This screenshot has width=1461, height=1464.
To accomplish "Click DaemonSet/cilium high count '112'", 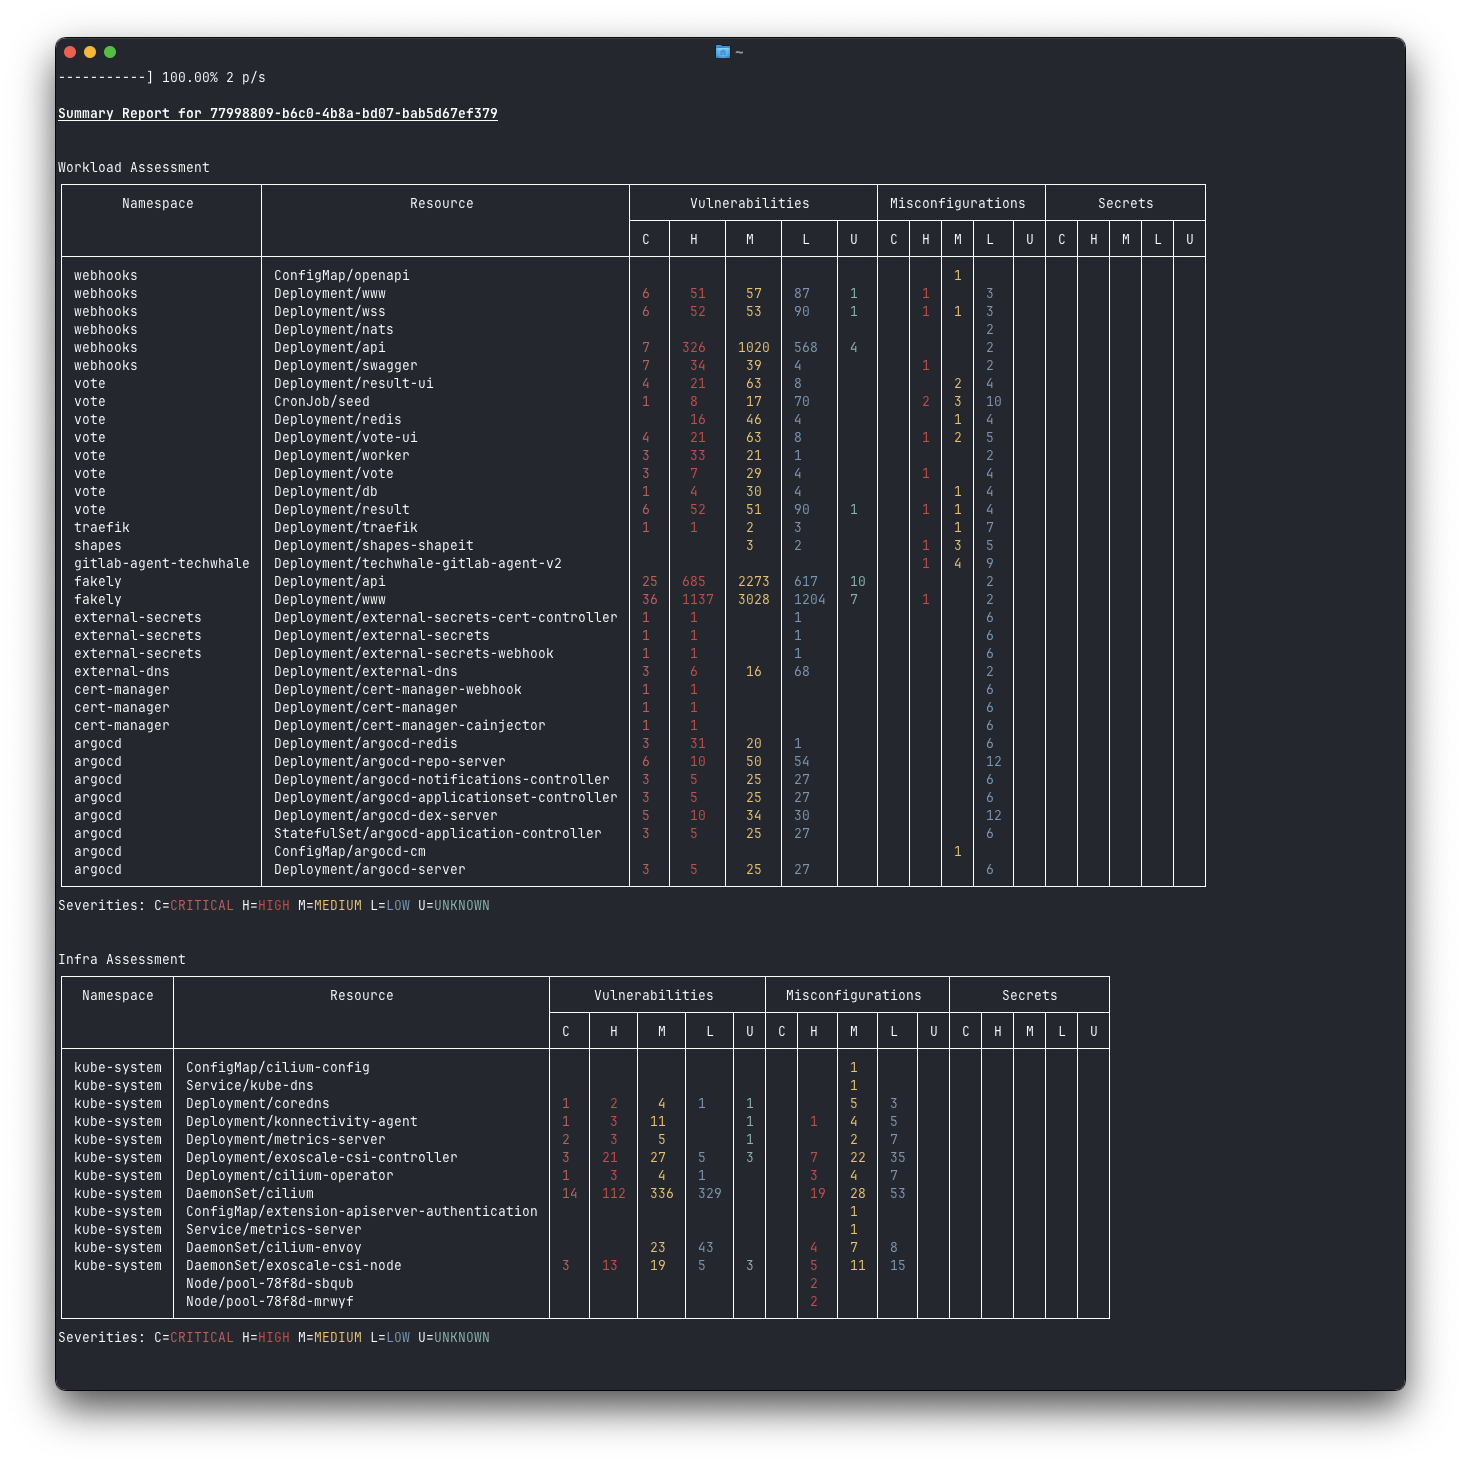I will point(614,1194).
